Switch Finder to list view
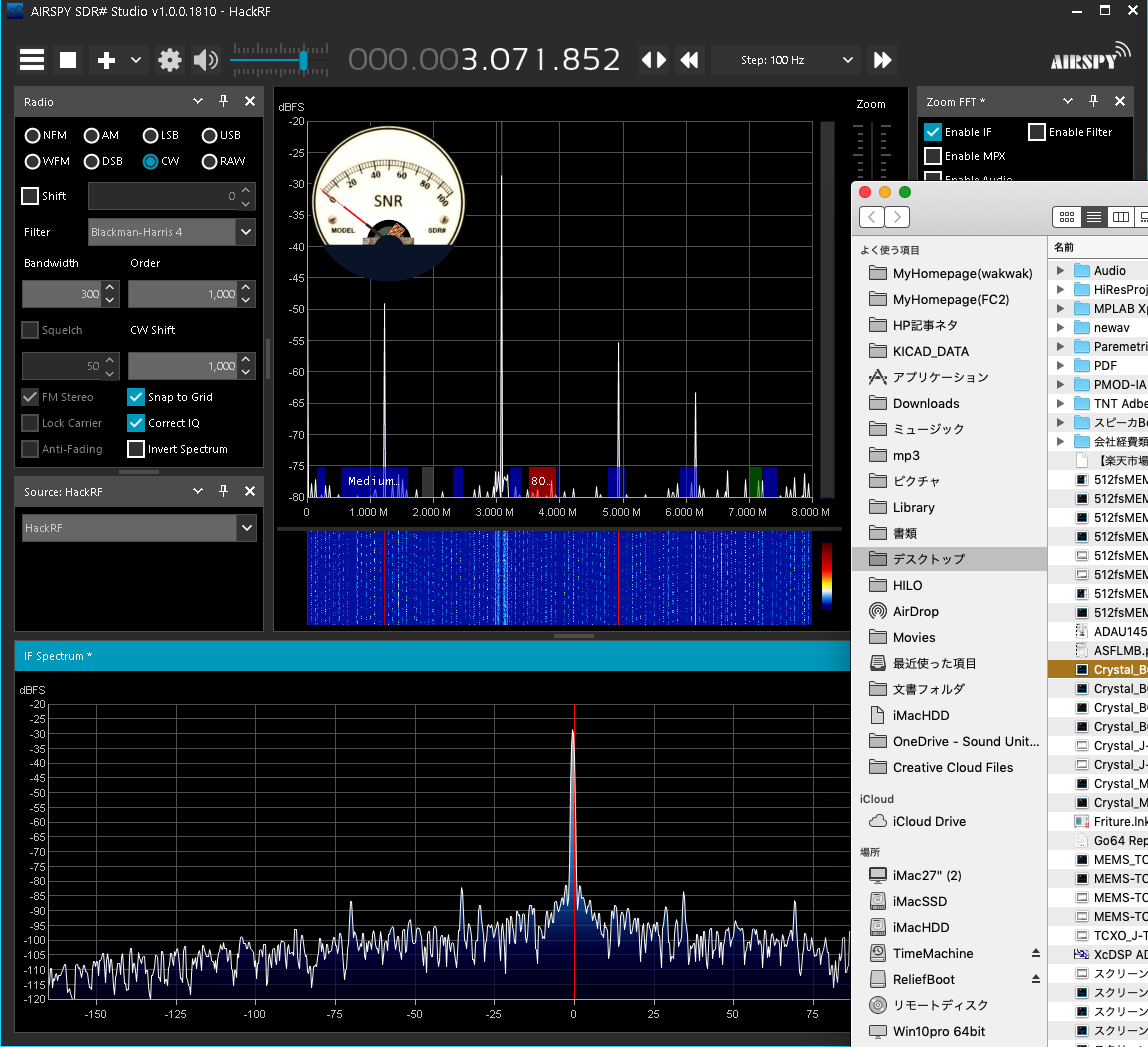1148x1047 pixels. click(x=1094, y=217)
